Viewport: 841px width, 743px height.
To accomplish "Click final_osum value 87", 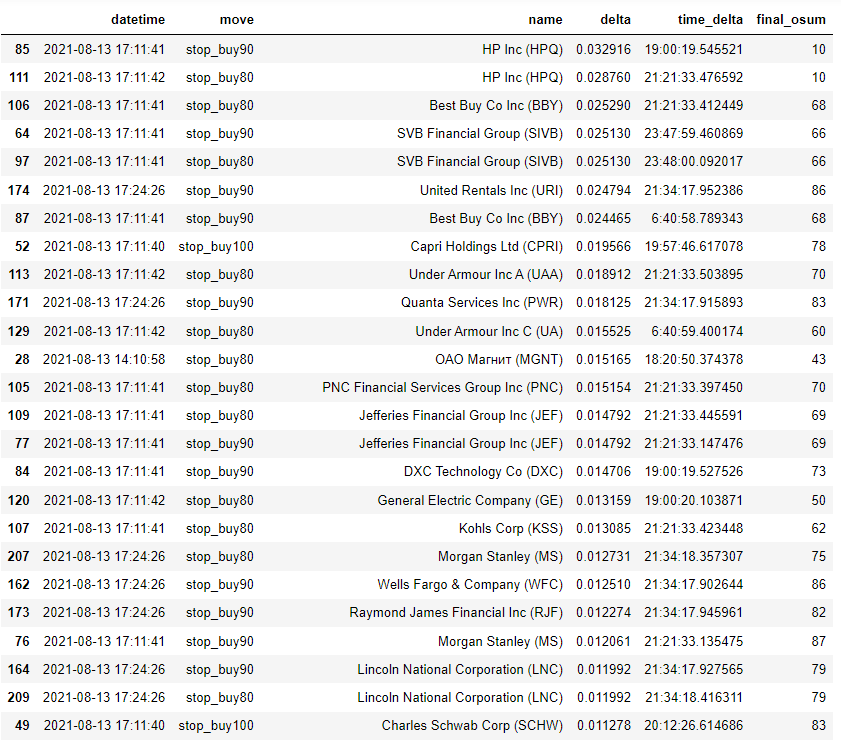I will coord(818,642).
